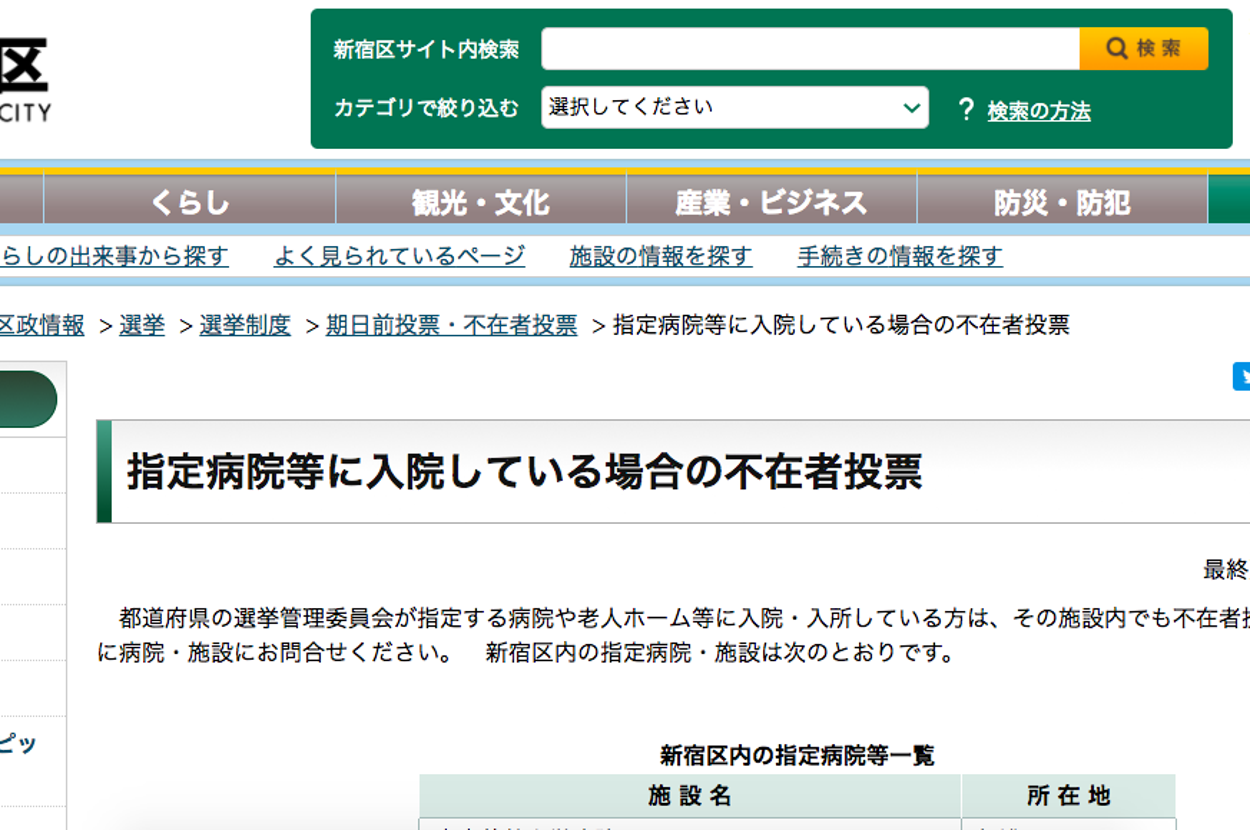Viewport: 1250px width, 830px height.
Task: Click the Shinjuku City logo
Action: pos(24,80)
